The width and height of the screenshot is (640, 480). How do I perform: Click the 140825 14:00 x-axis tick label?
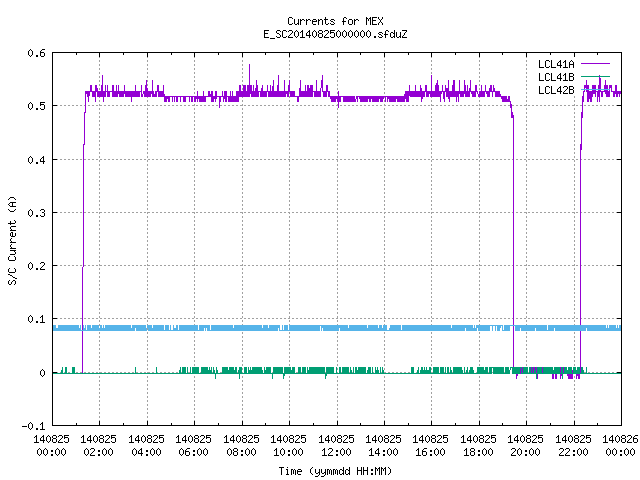383,445
